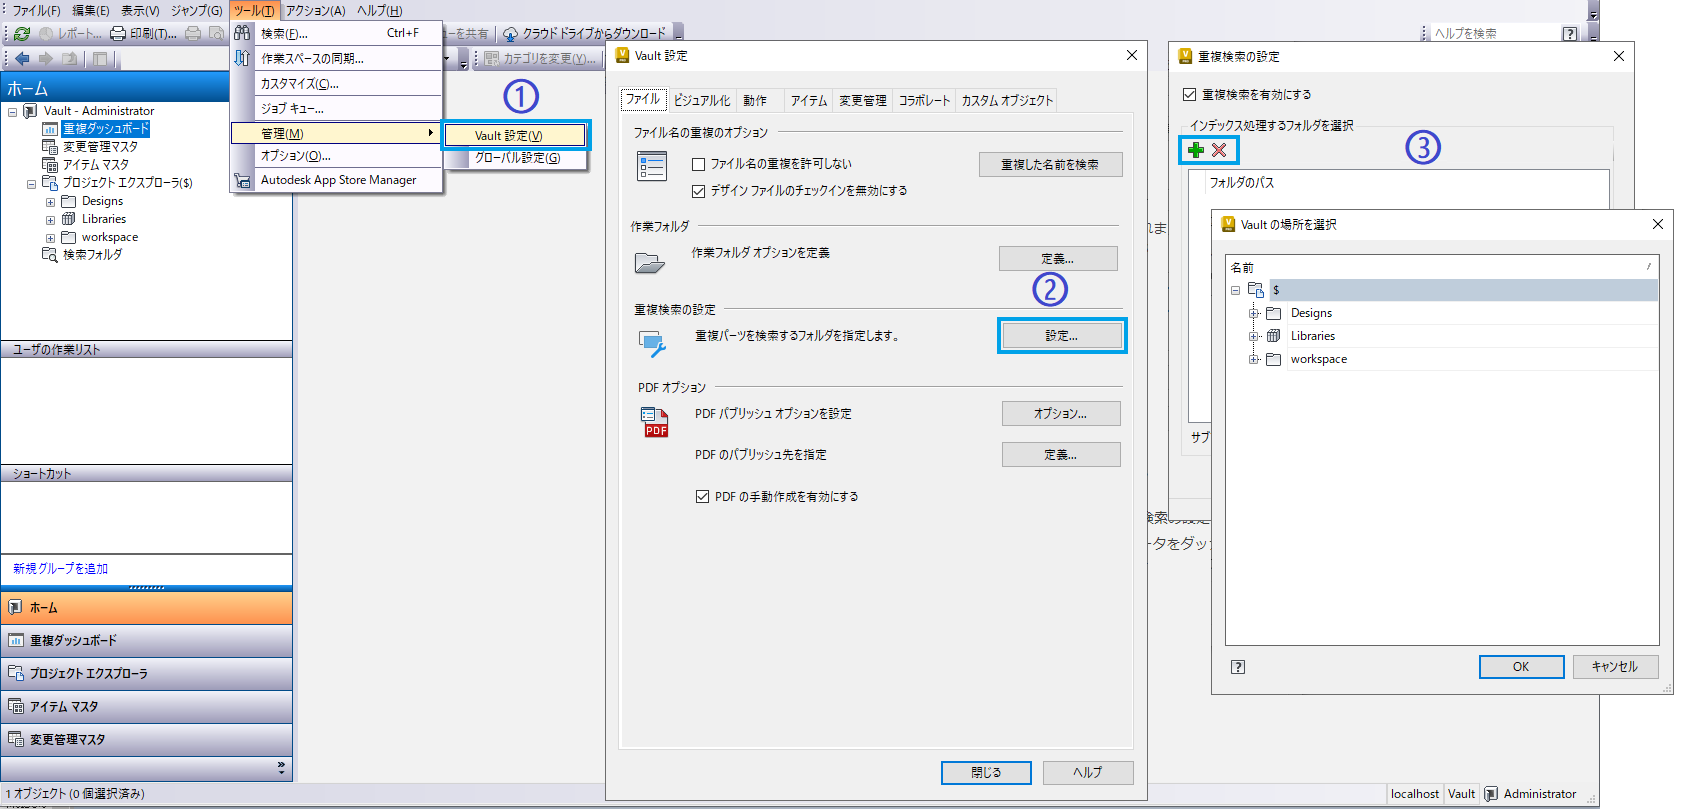Click the PDF icon in PDF オプション section
Image resolution: width=1688 pixels, height=809 pixels.
pos(654,422)
